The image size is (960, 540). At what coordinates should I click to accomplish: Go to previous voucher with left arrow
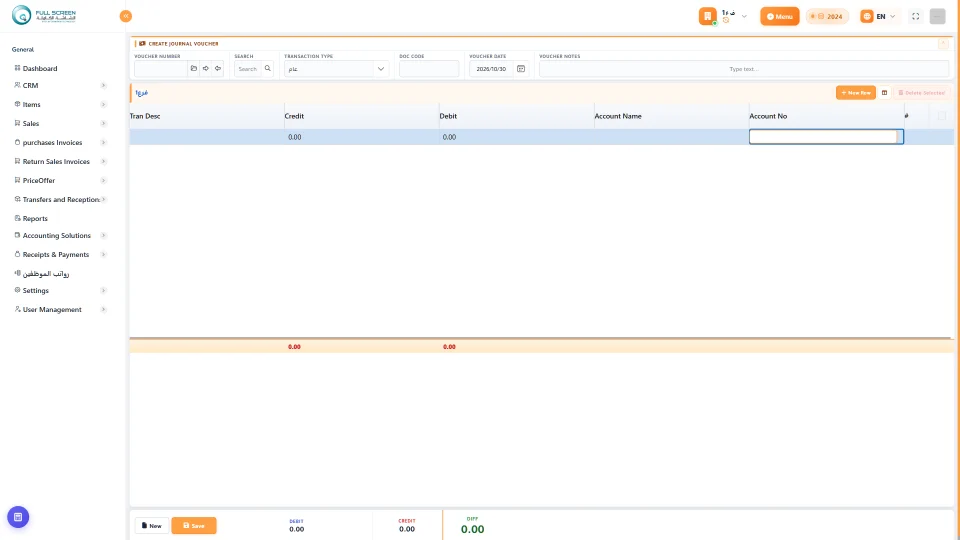218,69
